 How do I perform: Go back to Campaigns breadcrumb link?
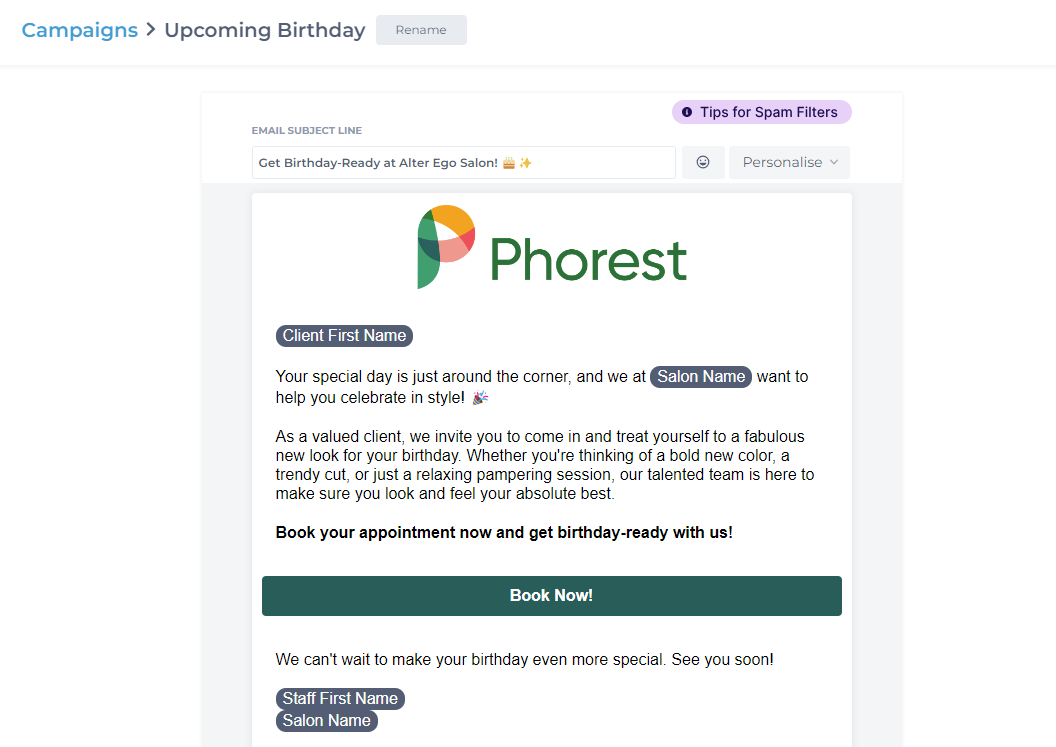click(79, 30)
